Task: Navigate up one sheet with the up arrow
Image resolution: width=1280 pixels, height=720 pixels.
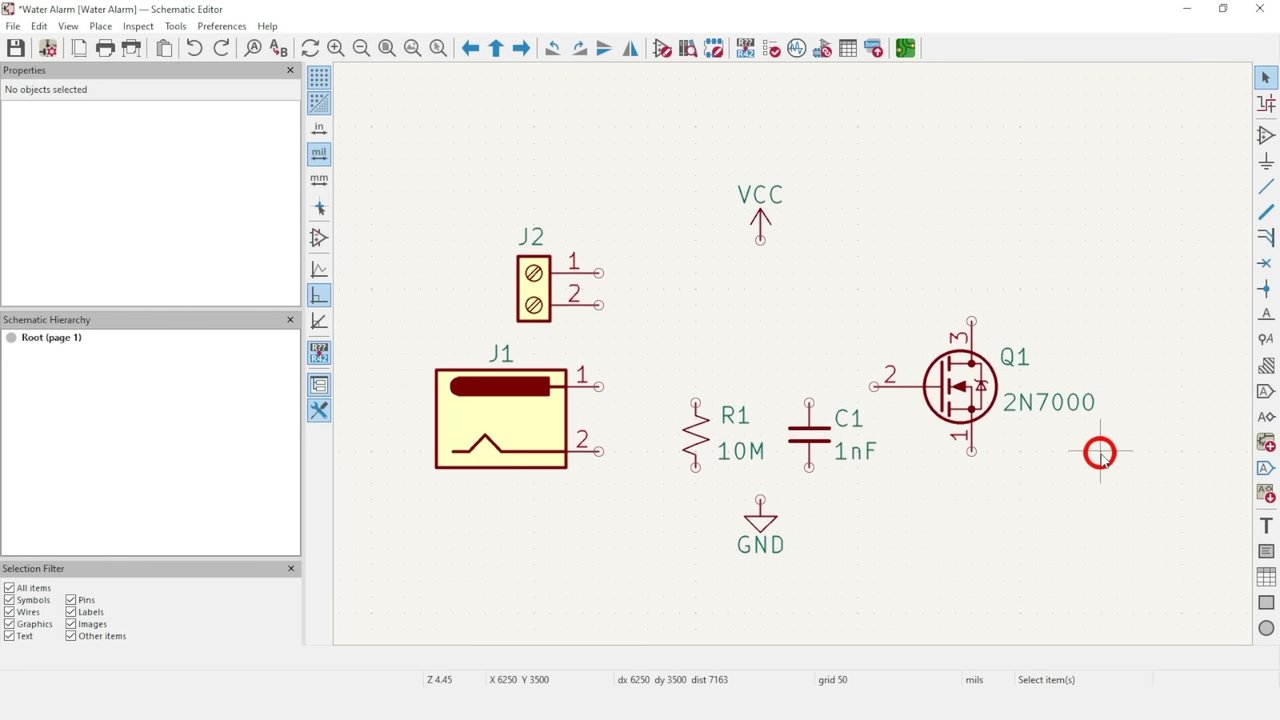Action: point(496,48)
